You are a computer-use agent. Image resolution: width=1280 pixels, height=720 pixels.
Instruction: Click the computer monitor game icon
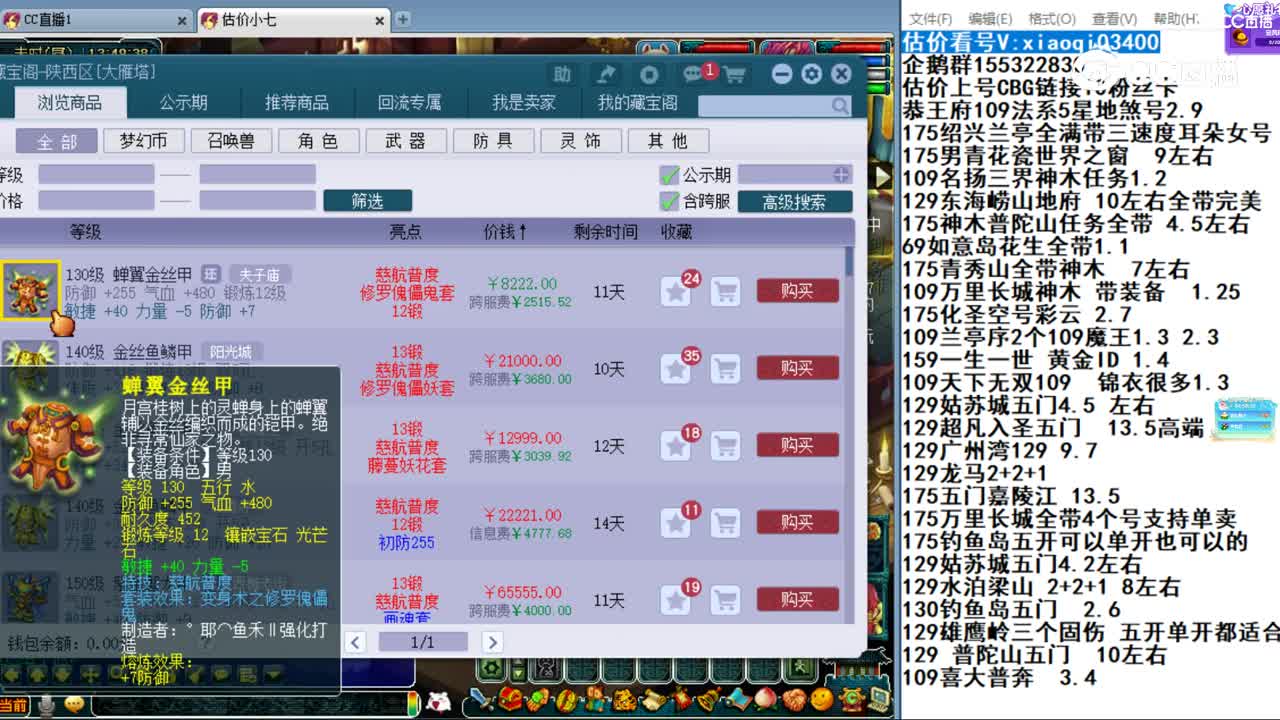pyautogui.click(x=879, y=699)
